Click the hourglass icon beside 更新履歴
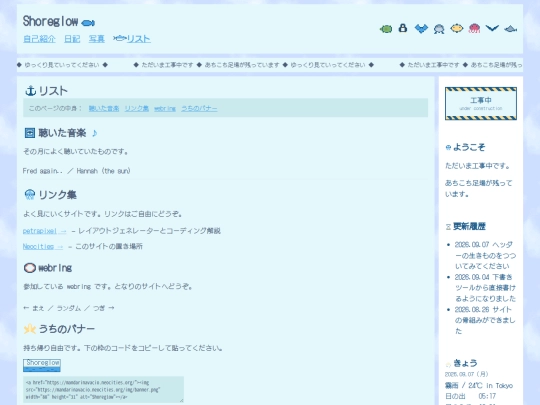 448,227
